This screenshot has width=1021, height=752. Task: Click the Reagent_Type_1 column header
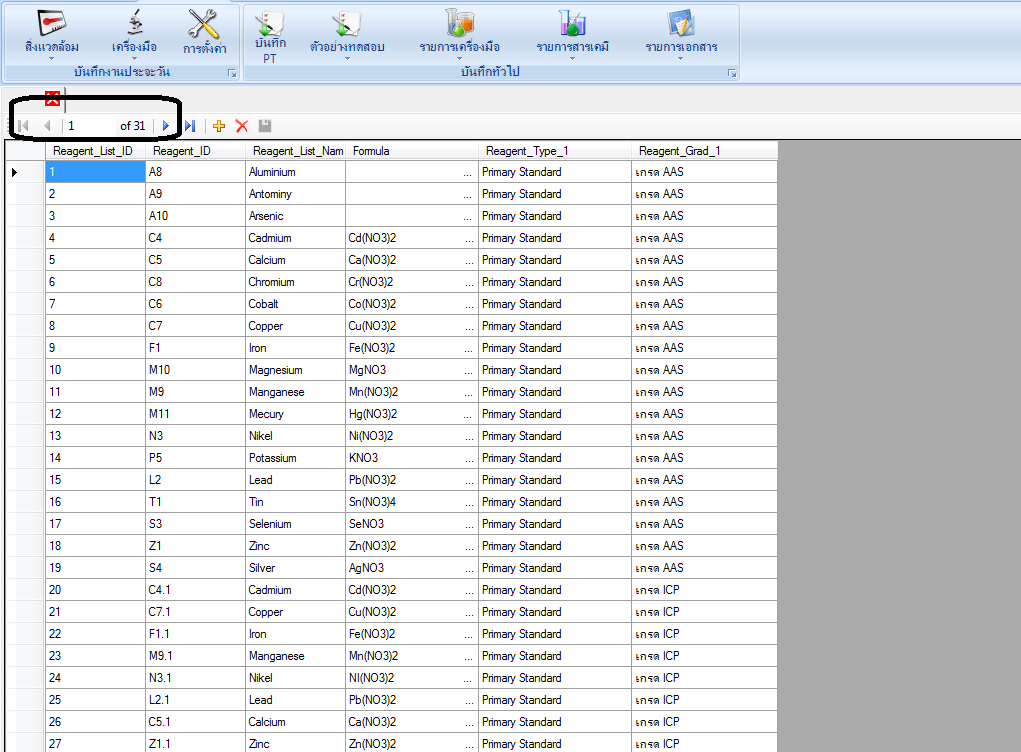click(x=555, y=151)
